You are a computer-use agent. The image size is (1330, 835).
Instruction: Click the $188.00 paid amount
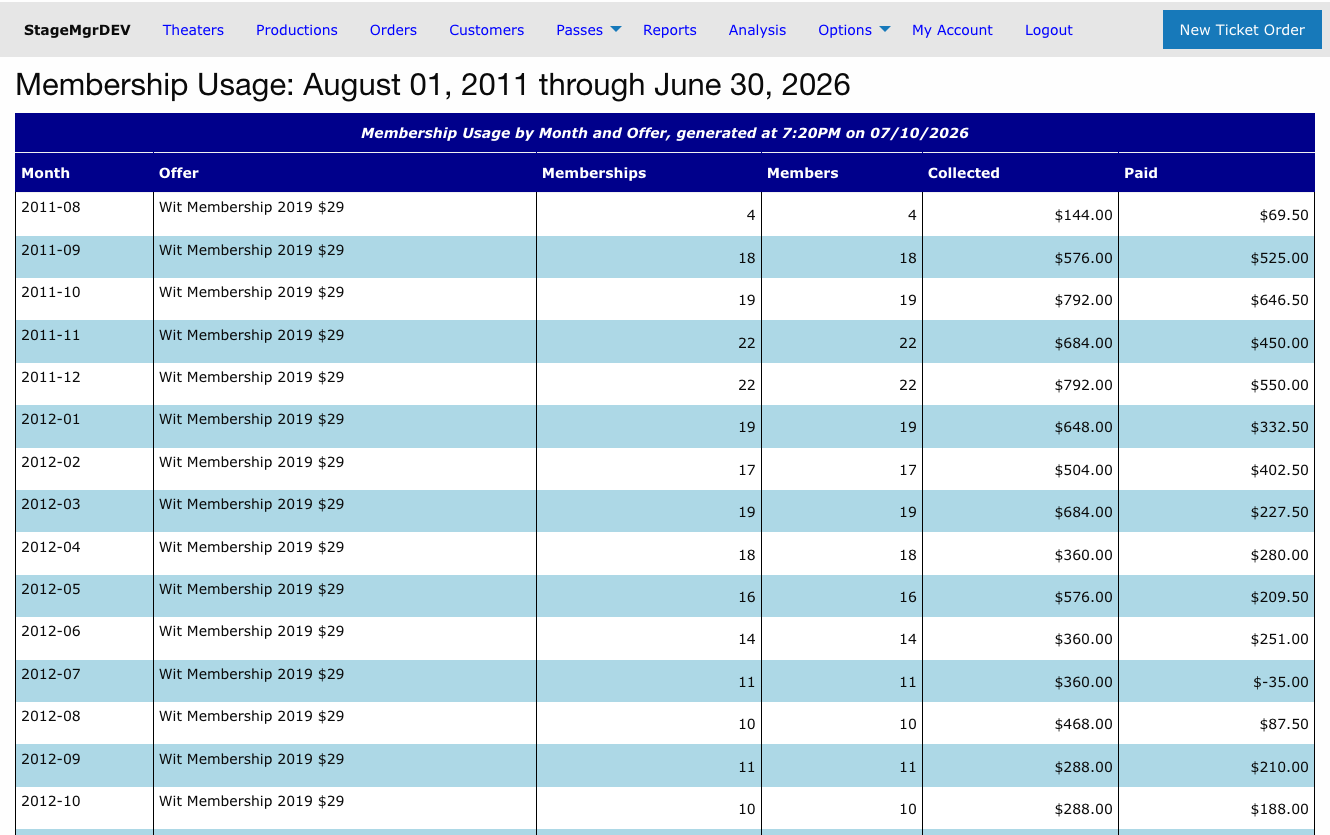(x=1279, y=809)
